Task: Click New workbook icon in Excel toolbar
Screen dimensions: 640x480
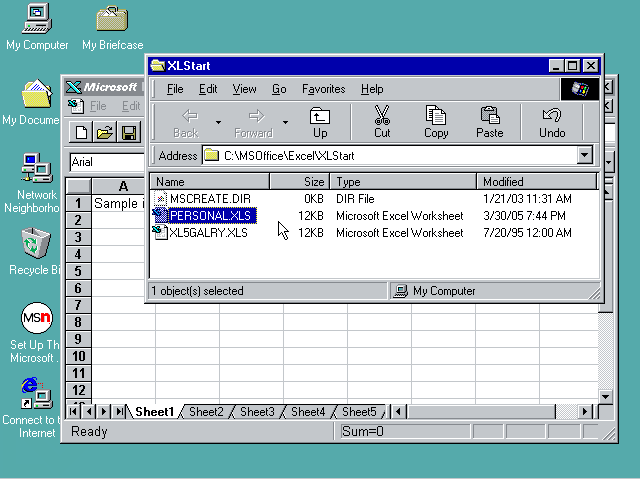Action: 81,133
